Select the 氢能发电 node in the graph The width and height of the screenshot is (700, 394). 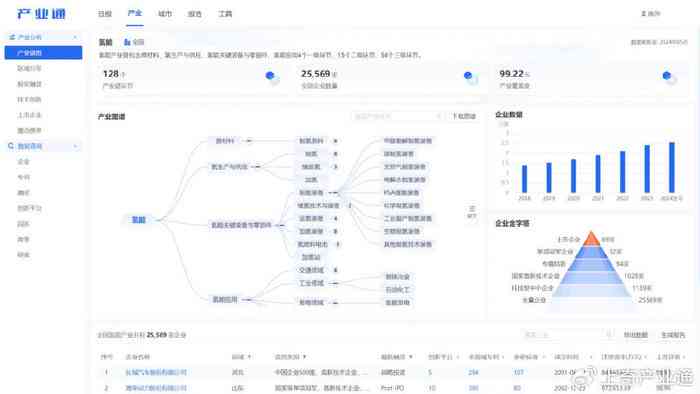point(397,303)
